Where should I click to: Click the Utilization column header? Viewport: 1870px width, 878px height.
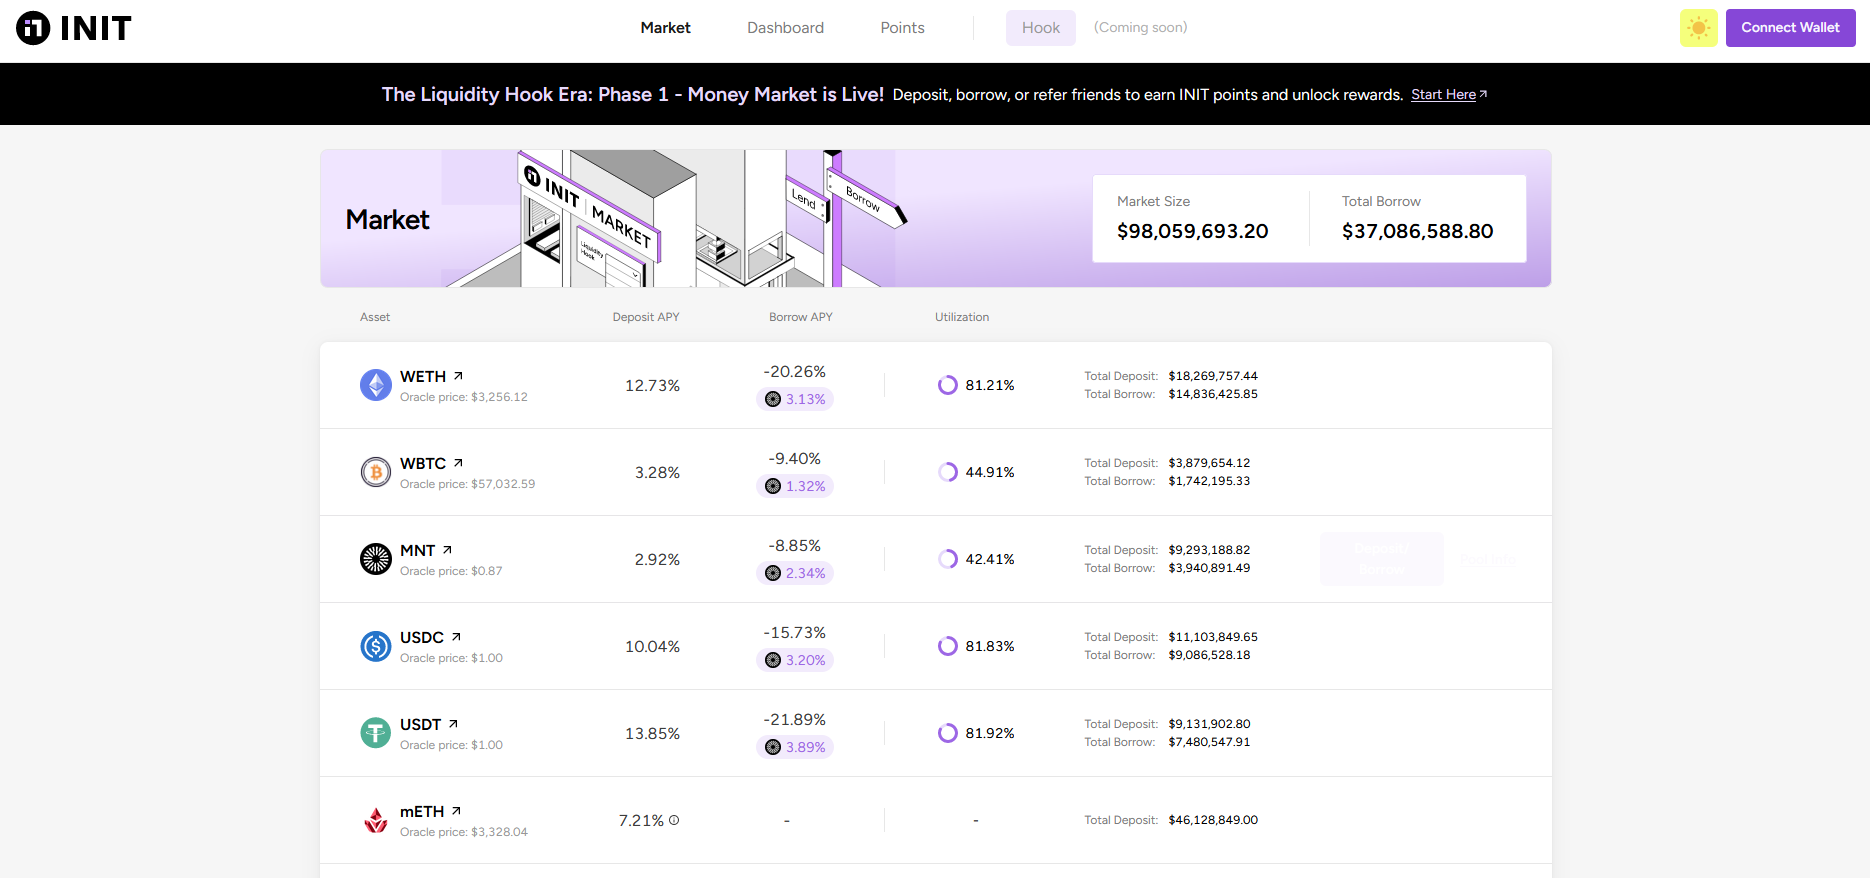(x=962, y=317)
